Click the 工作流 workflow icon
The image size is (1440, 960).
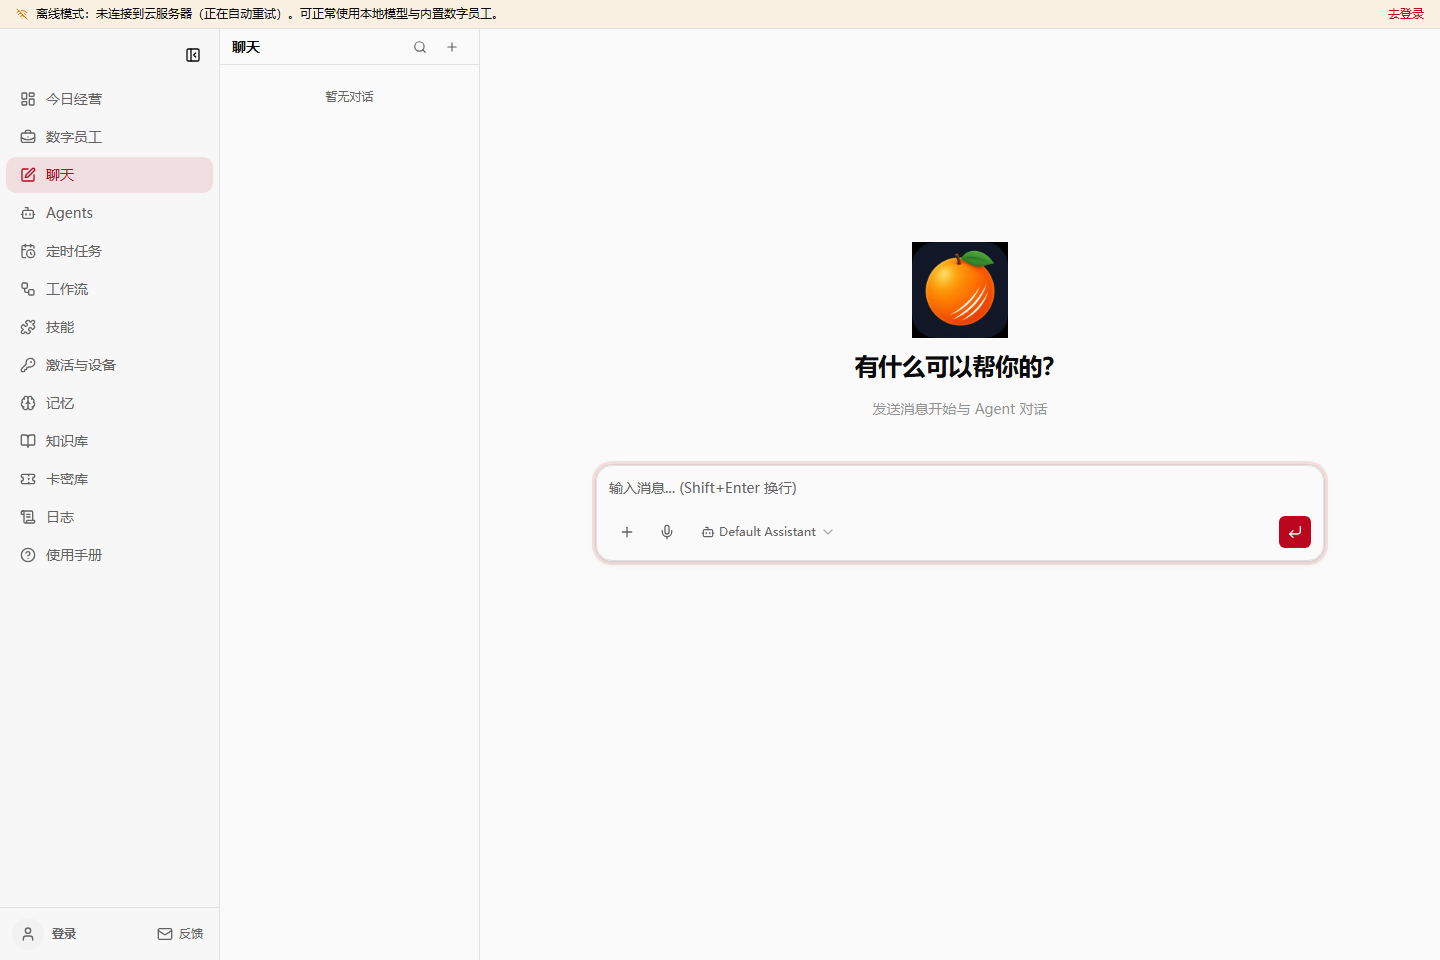[x=28, y=289]
